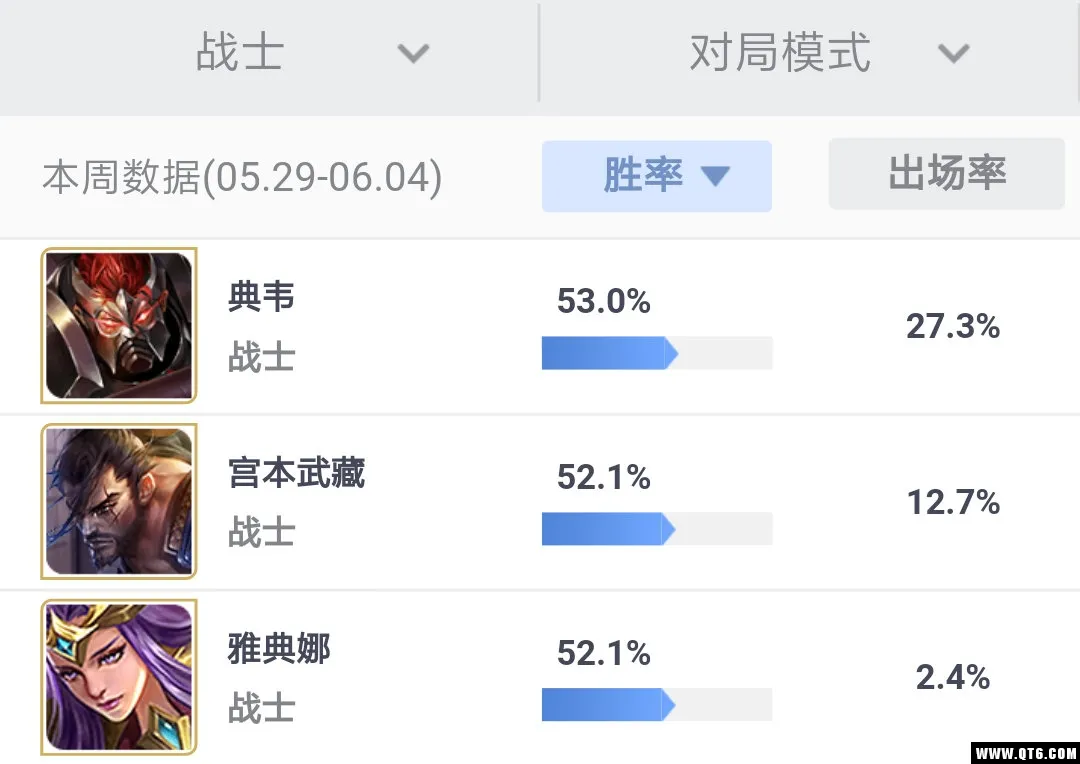
Task: Switch sorting to 出场率
Action: 947,174
